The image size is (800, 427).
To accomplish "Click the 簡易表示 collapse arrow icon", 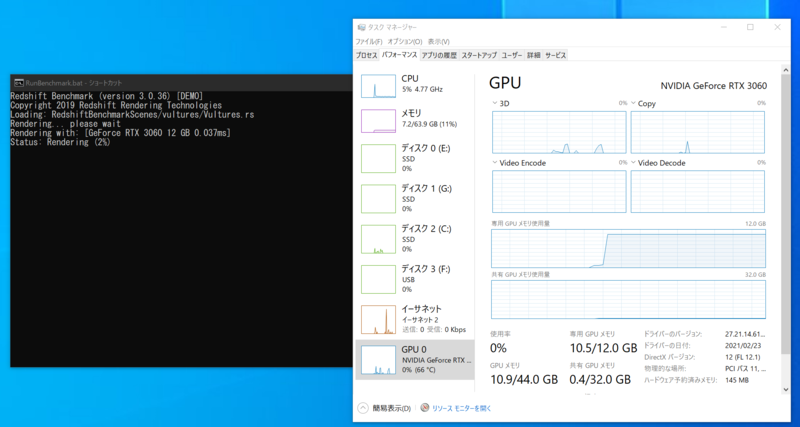I will 363,408.
